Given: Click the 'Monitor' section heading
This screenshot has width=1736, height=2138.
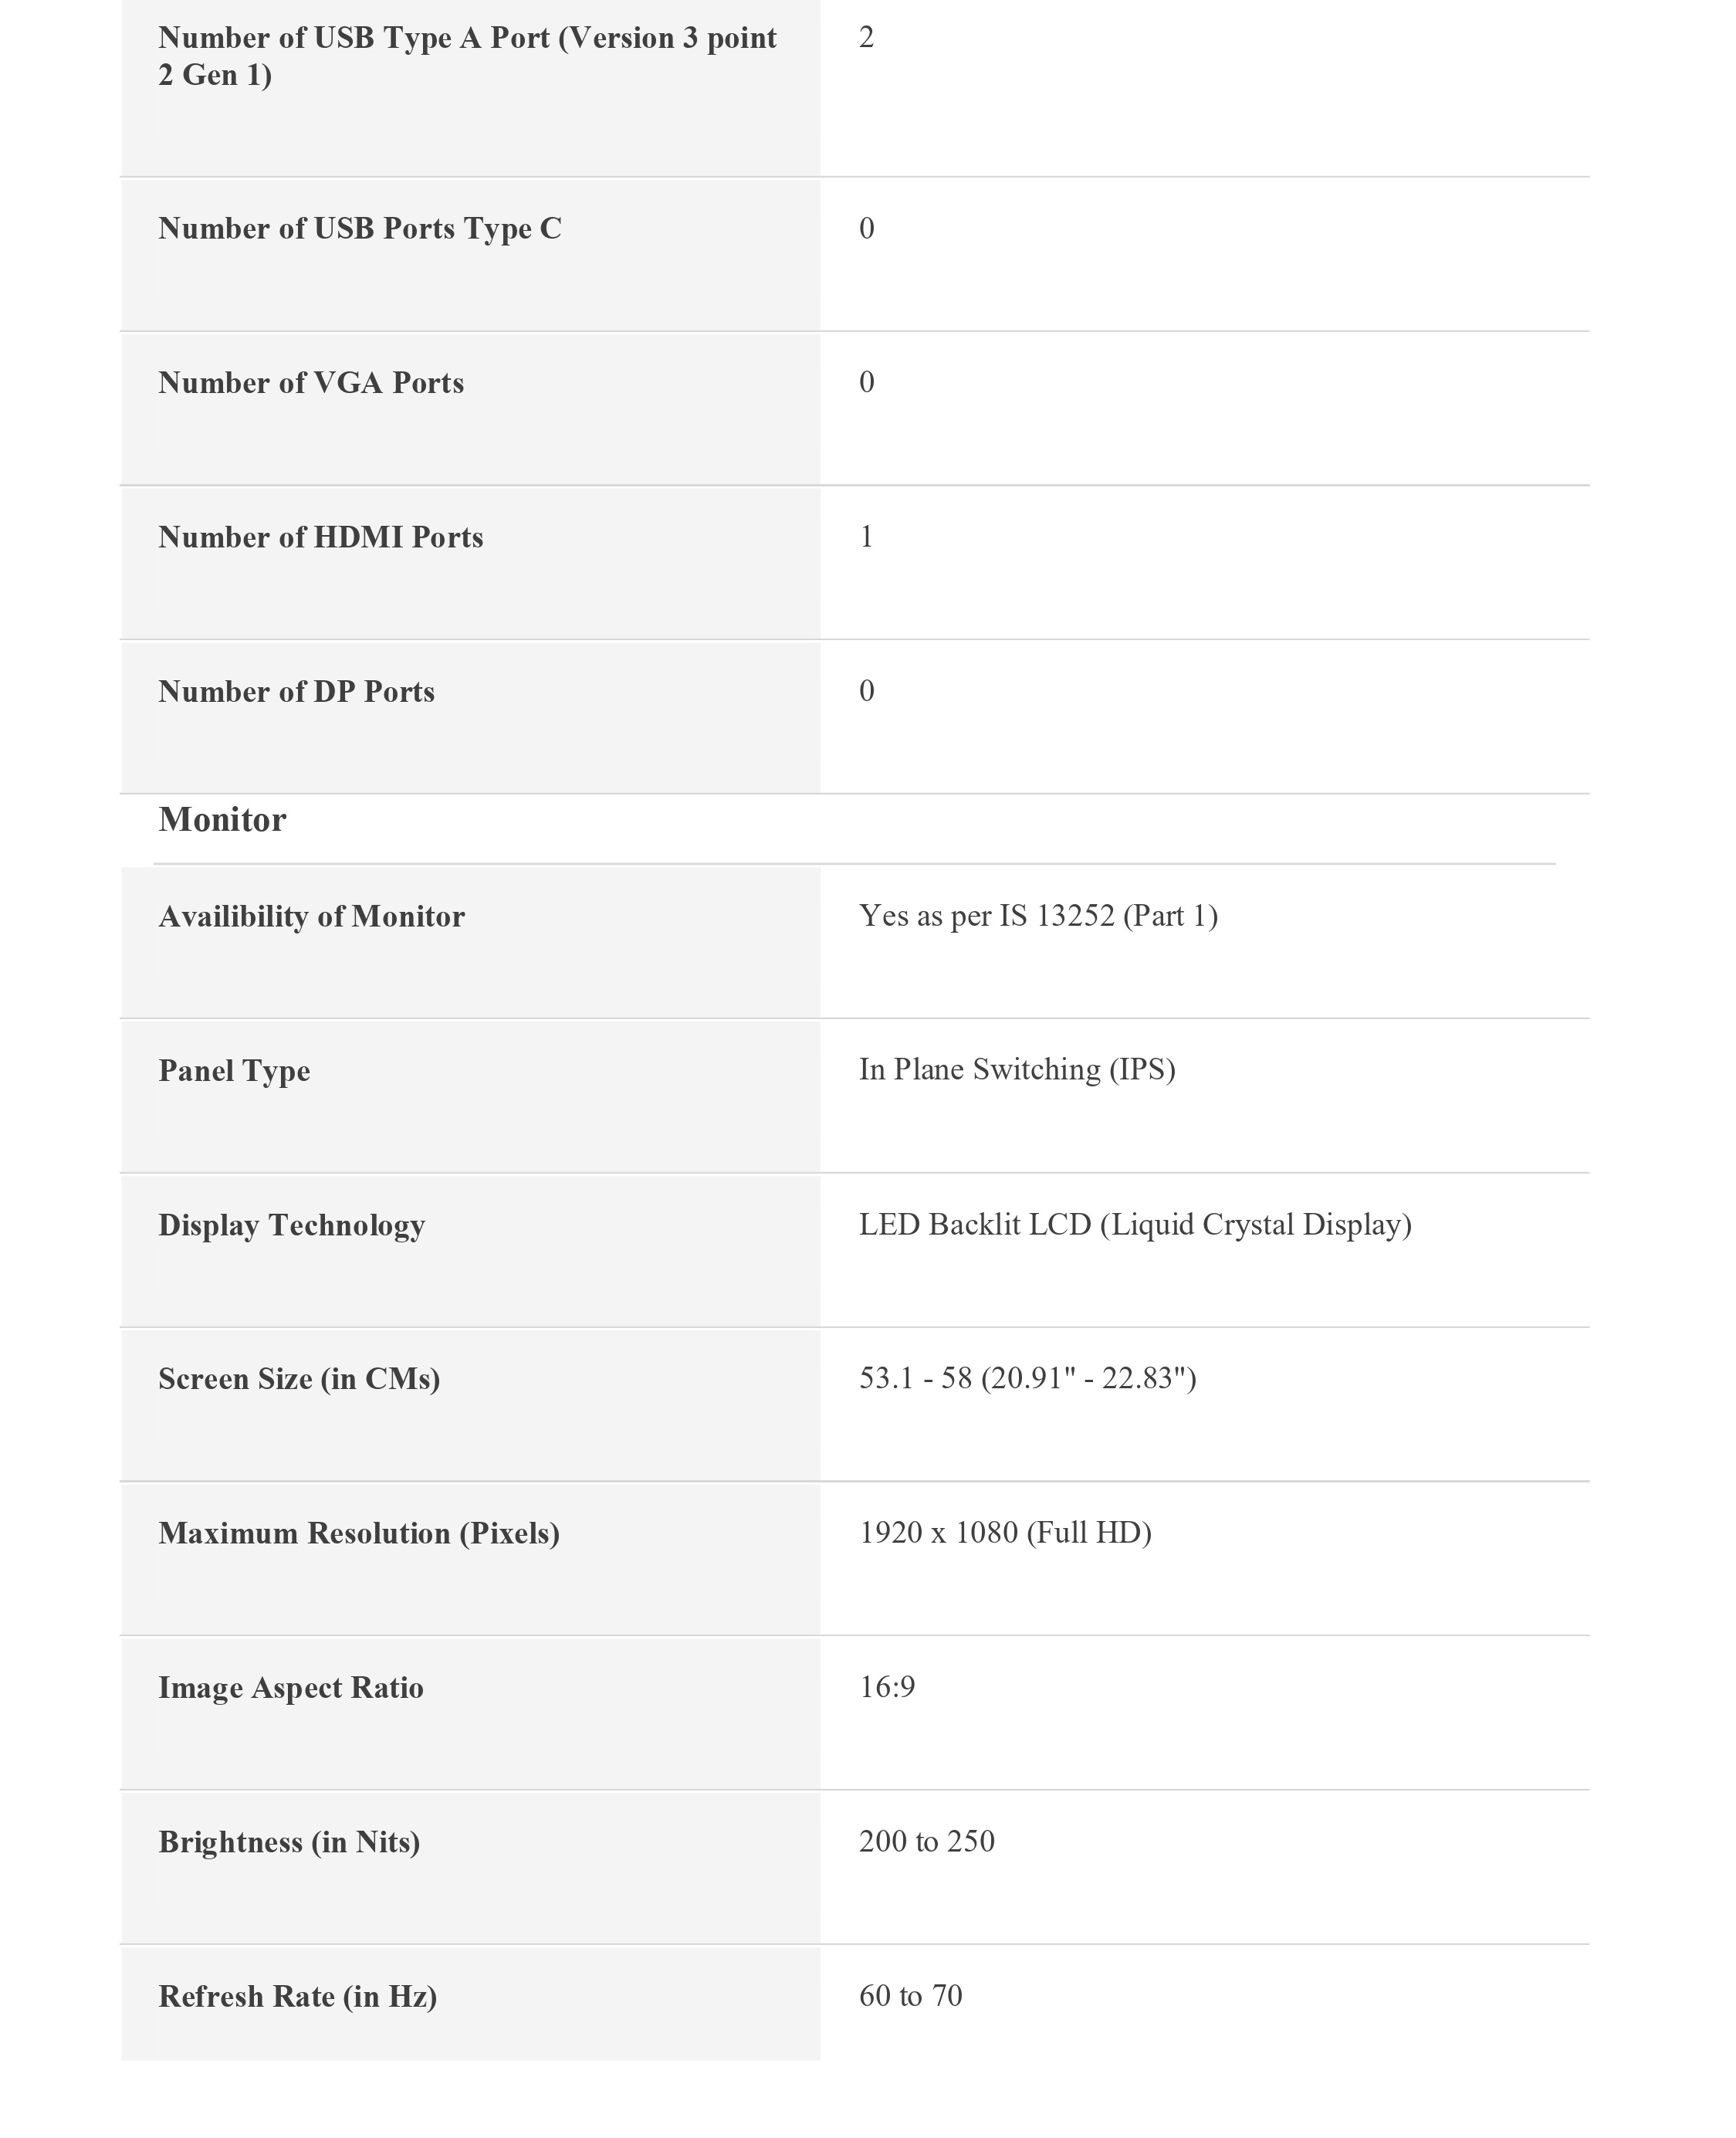Looking at the screenshot, I should [x=222, y=820].
